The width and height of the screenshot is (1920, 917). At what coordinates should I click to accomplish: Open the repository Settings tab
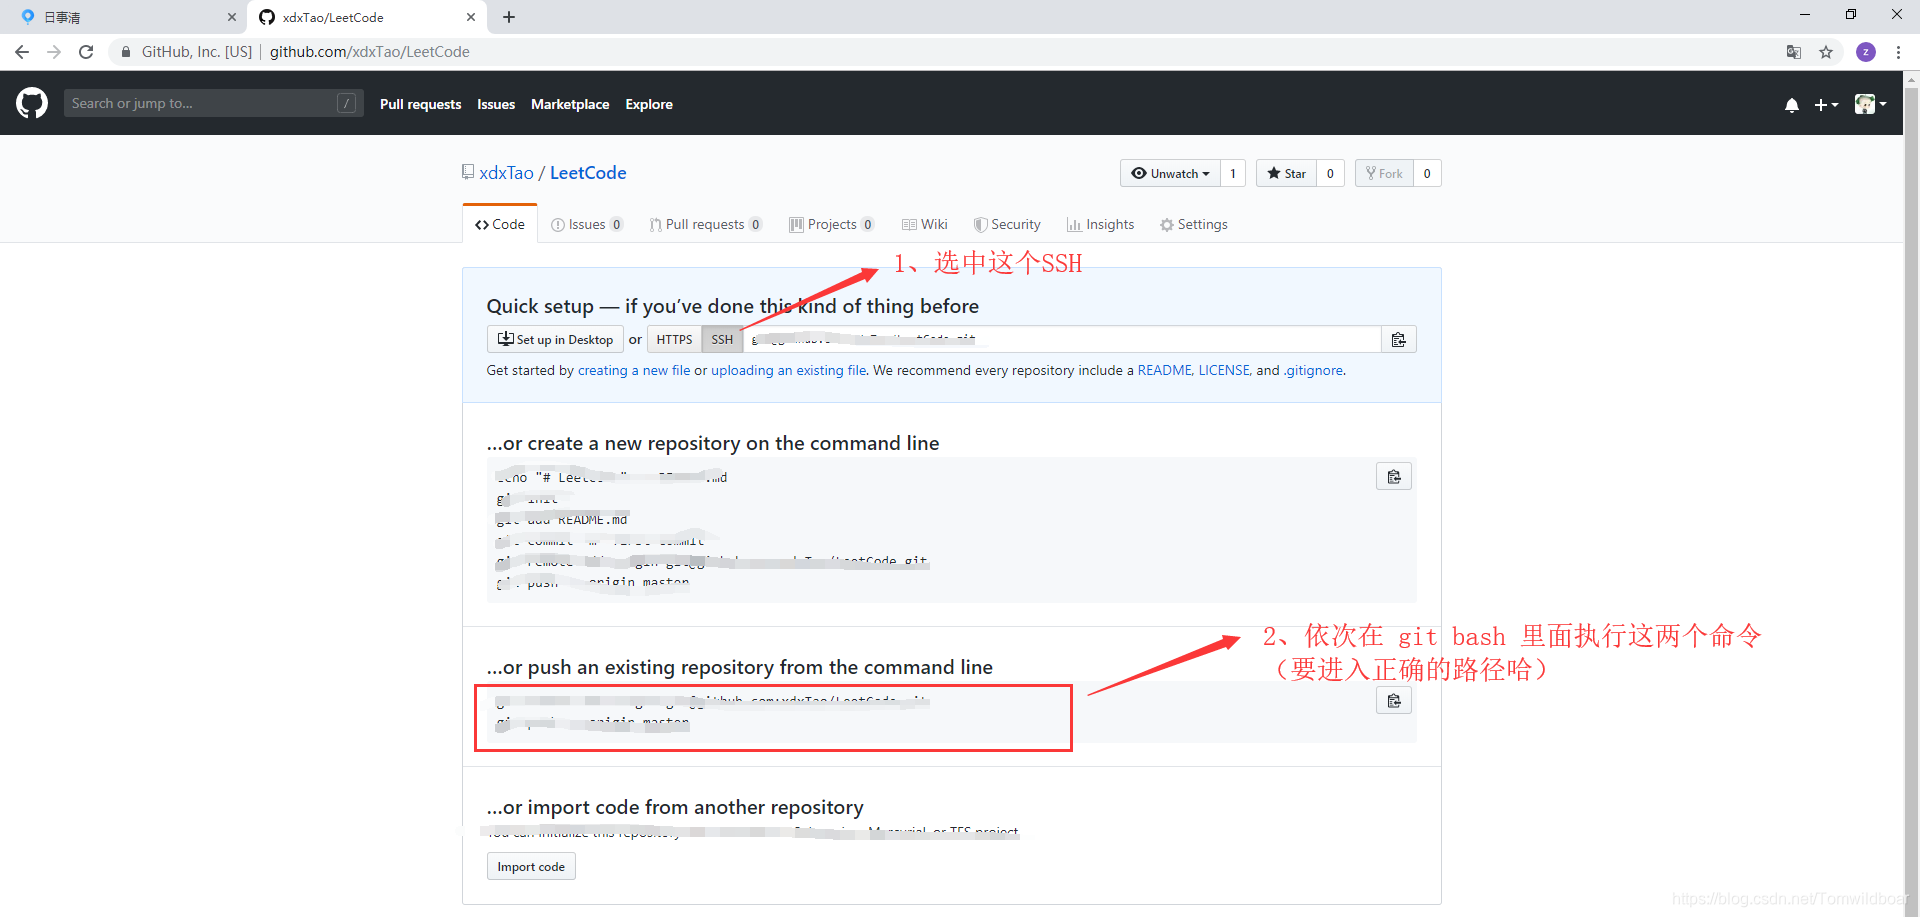point(1194,224)
